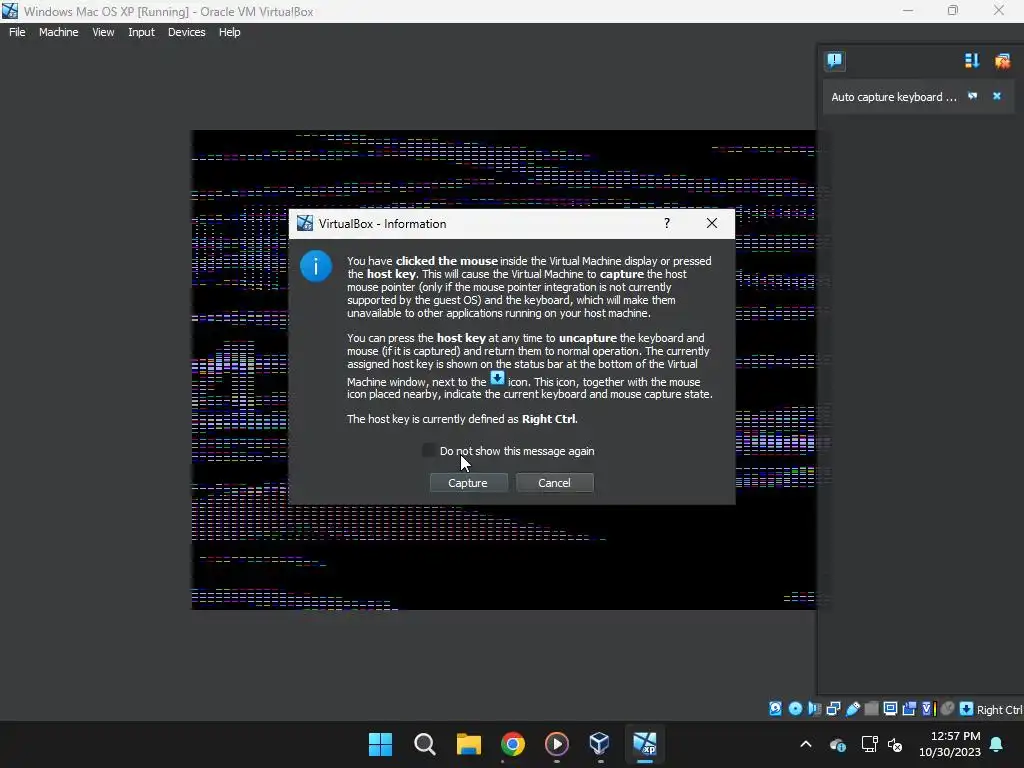The height and width of the screenshot is (768, 1024).
Task: Open the Windows notifications bell
Action: 997,744
